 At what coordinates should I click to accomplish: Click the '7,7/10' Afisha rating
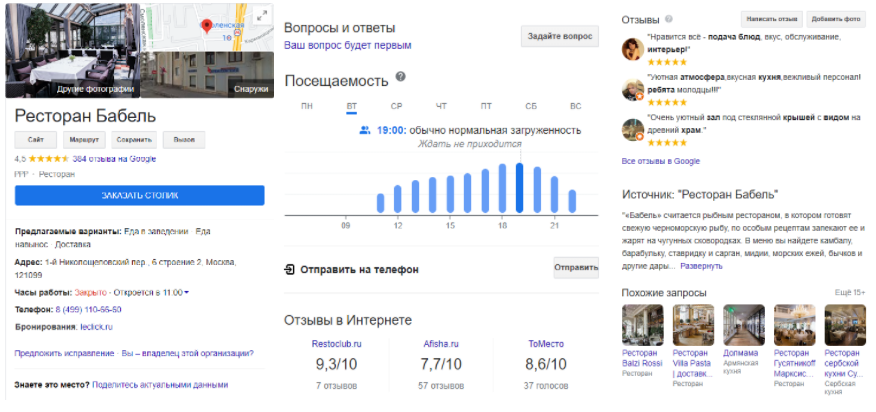pos(441,364)
